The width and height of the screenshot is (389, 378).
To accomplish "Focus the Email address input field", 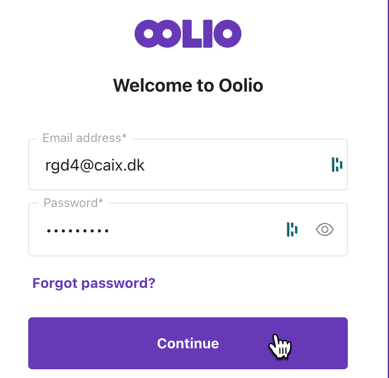I will click(x=188, y=165).
